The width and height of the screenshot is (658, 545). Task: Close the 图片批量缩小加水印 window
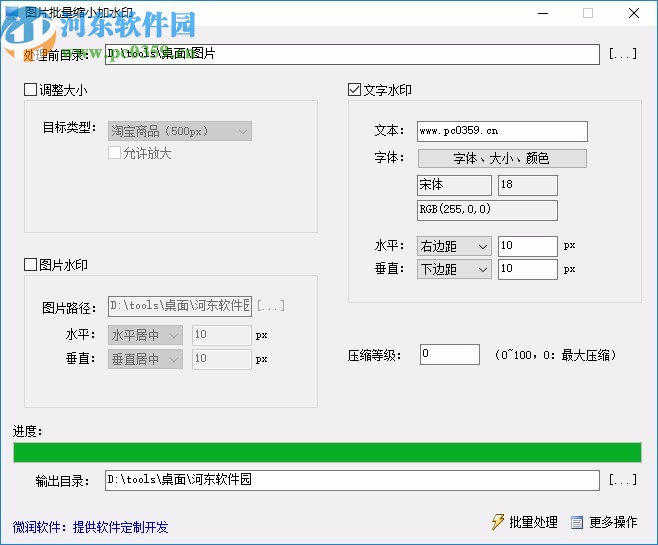tap(634, 13)
